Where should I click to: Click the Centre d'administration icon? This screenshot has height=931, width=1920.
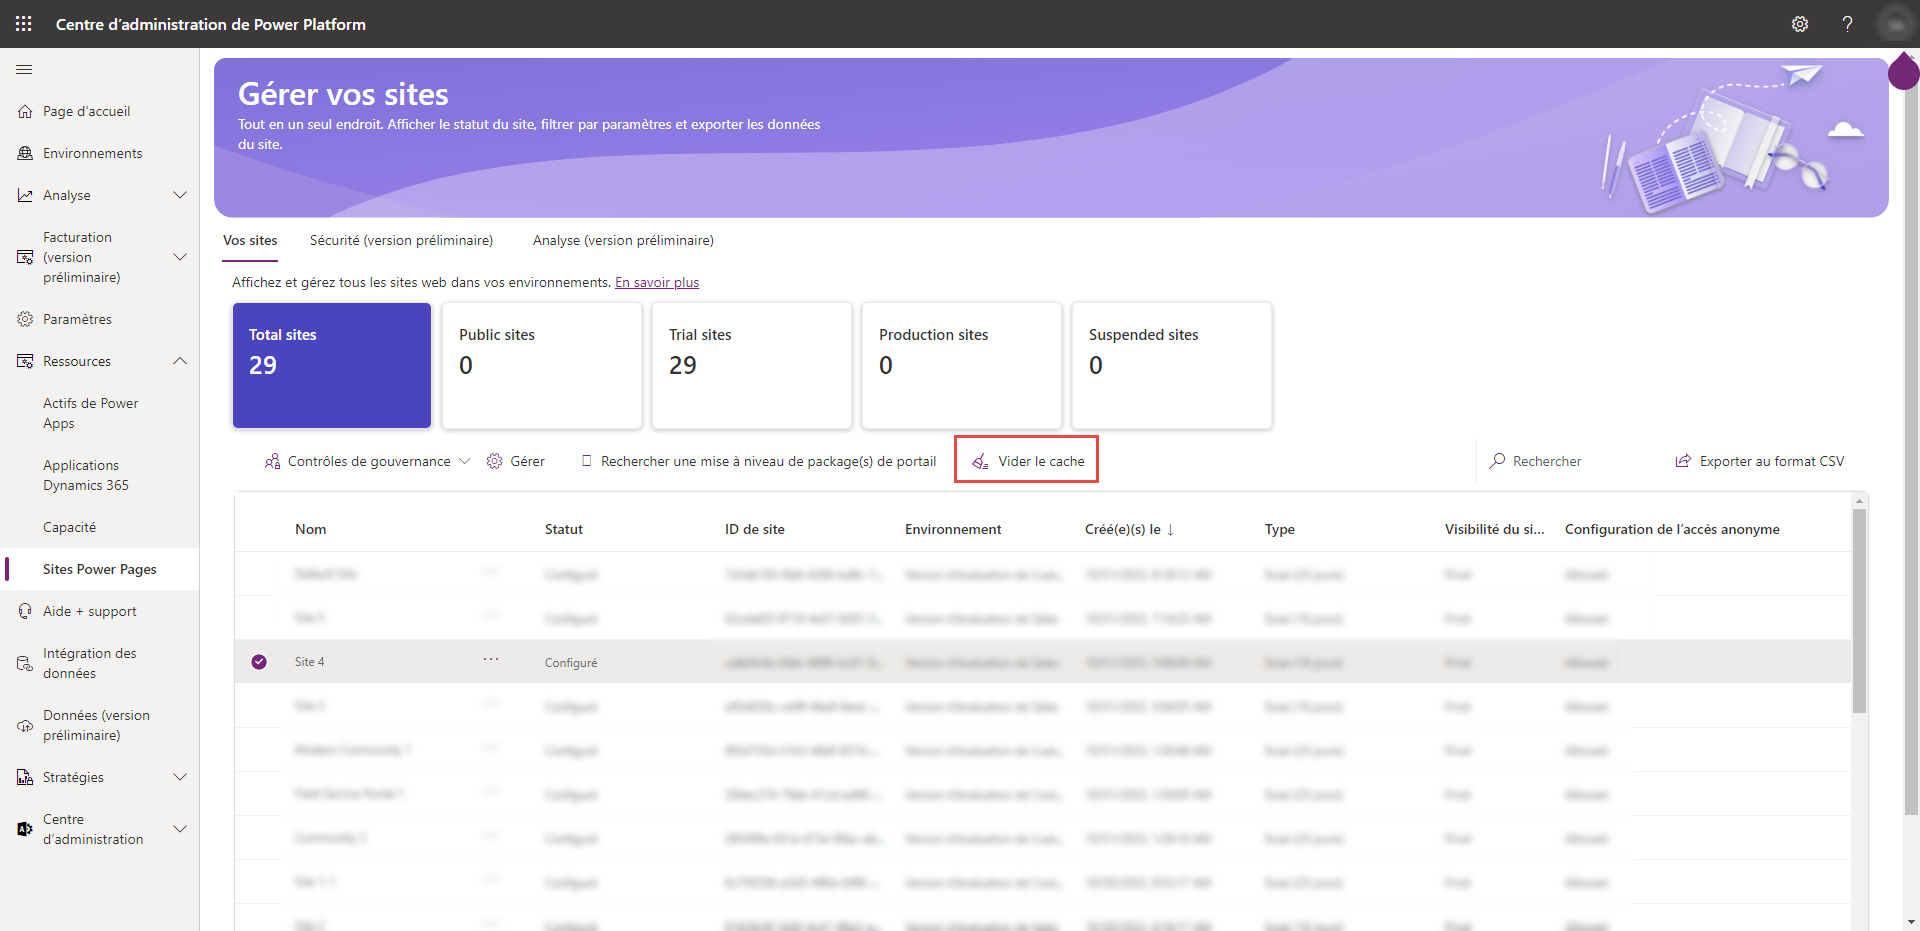[x=25, y=829]
